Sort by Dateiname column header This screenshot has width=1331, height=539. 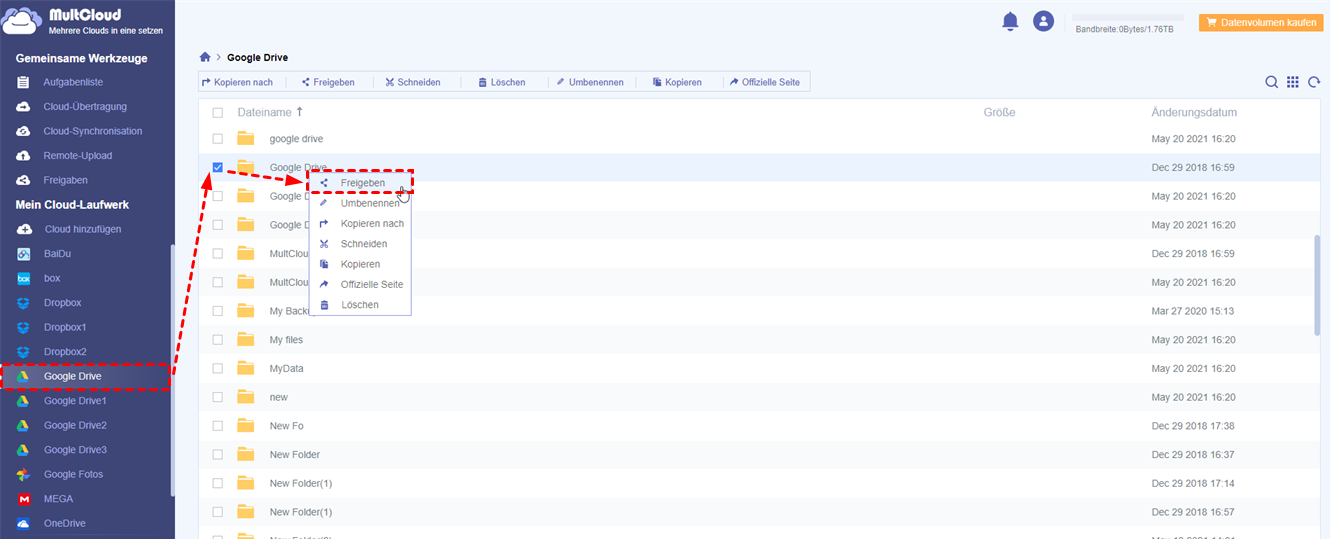[270, 113]
